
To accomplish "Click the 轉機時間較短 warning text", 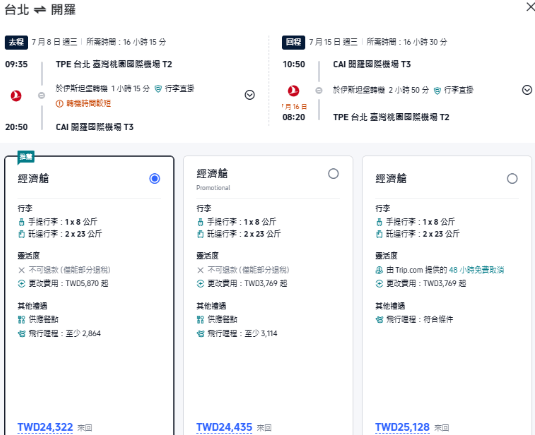I will [x=89, y=103].
